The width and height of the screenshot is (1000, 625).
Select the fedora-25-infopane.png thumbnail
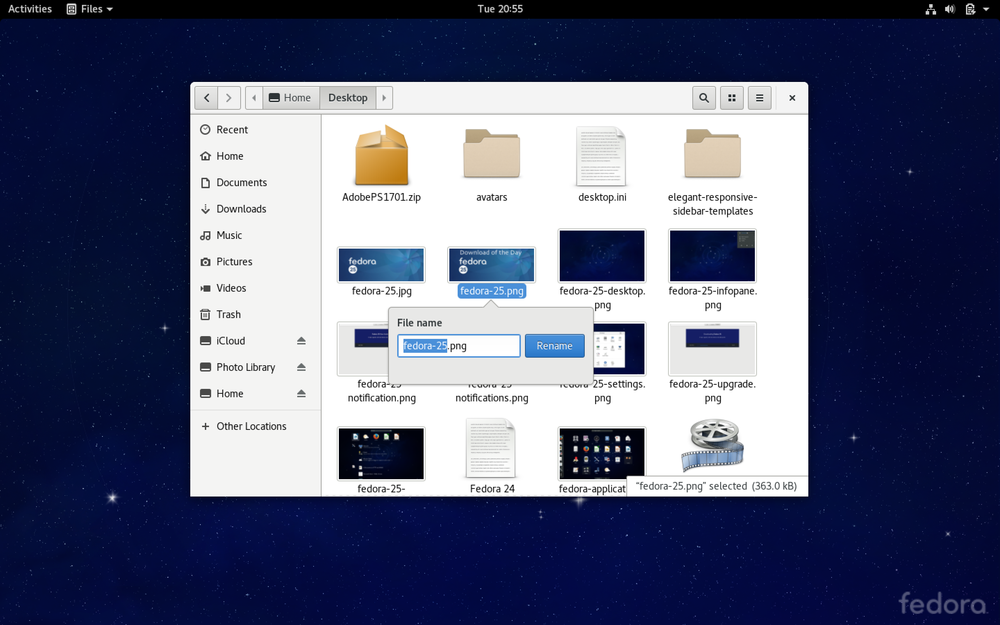click(712, 256)
